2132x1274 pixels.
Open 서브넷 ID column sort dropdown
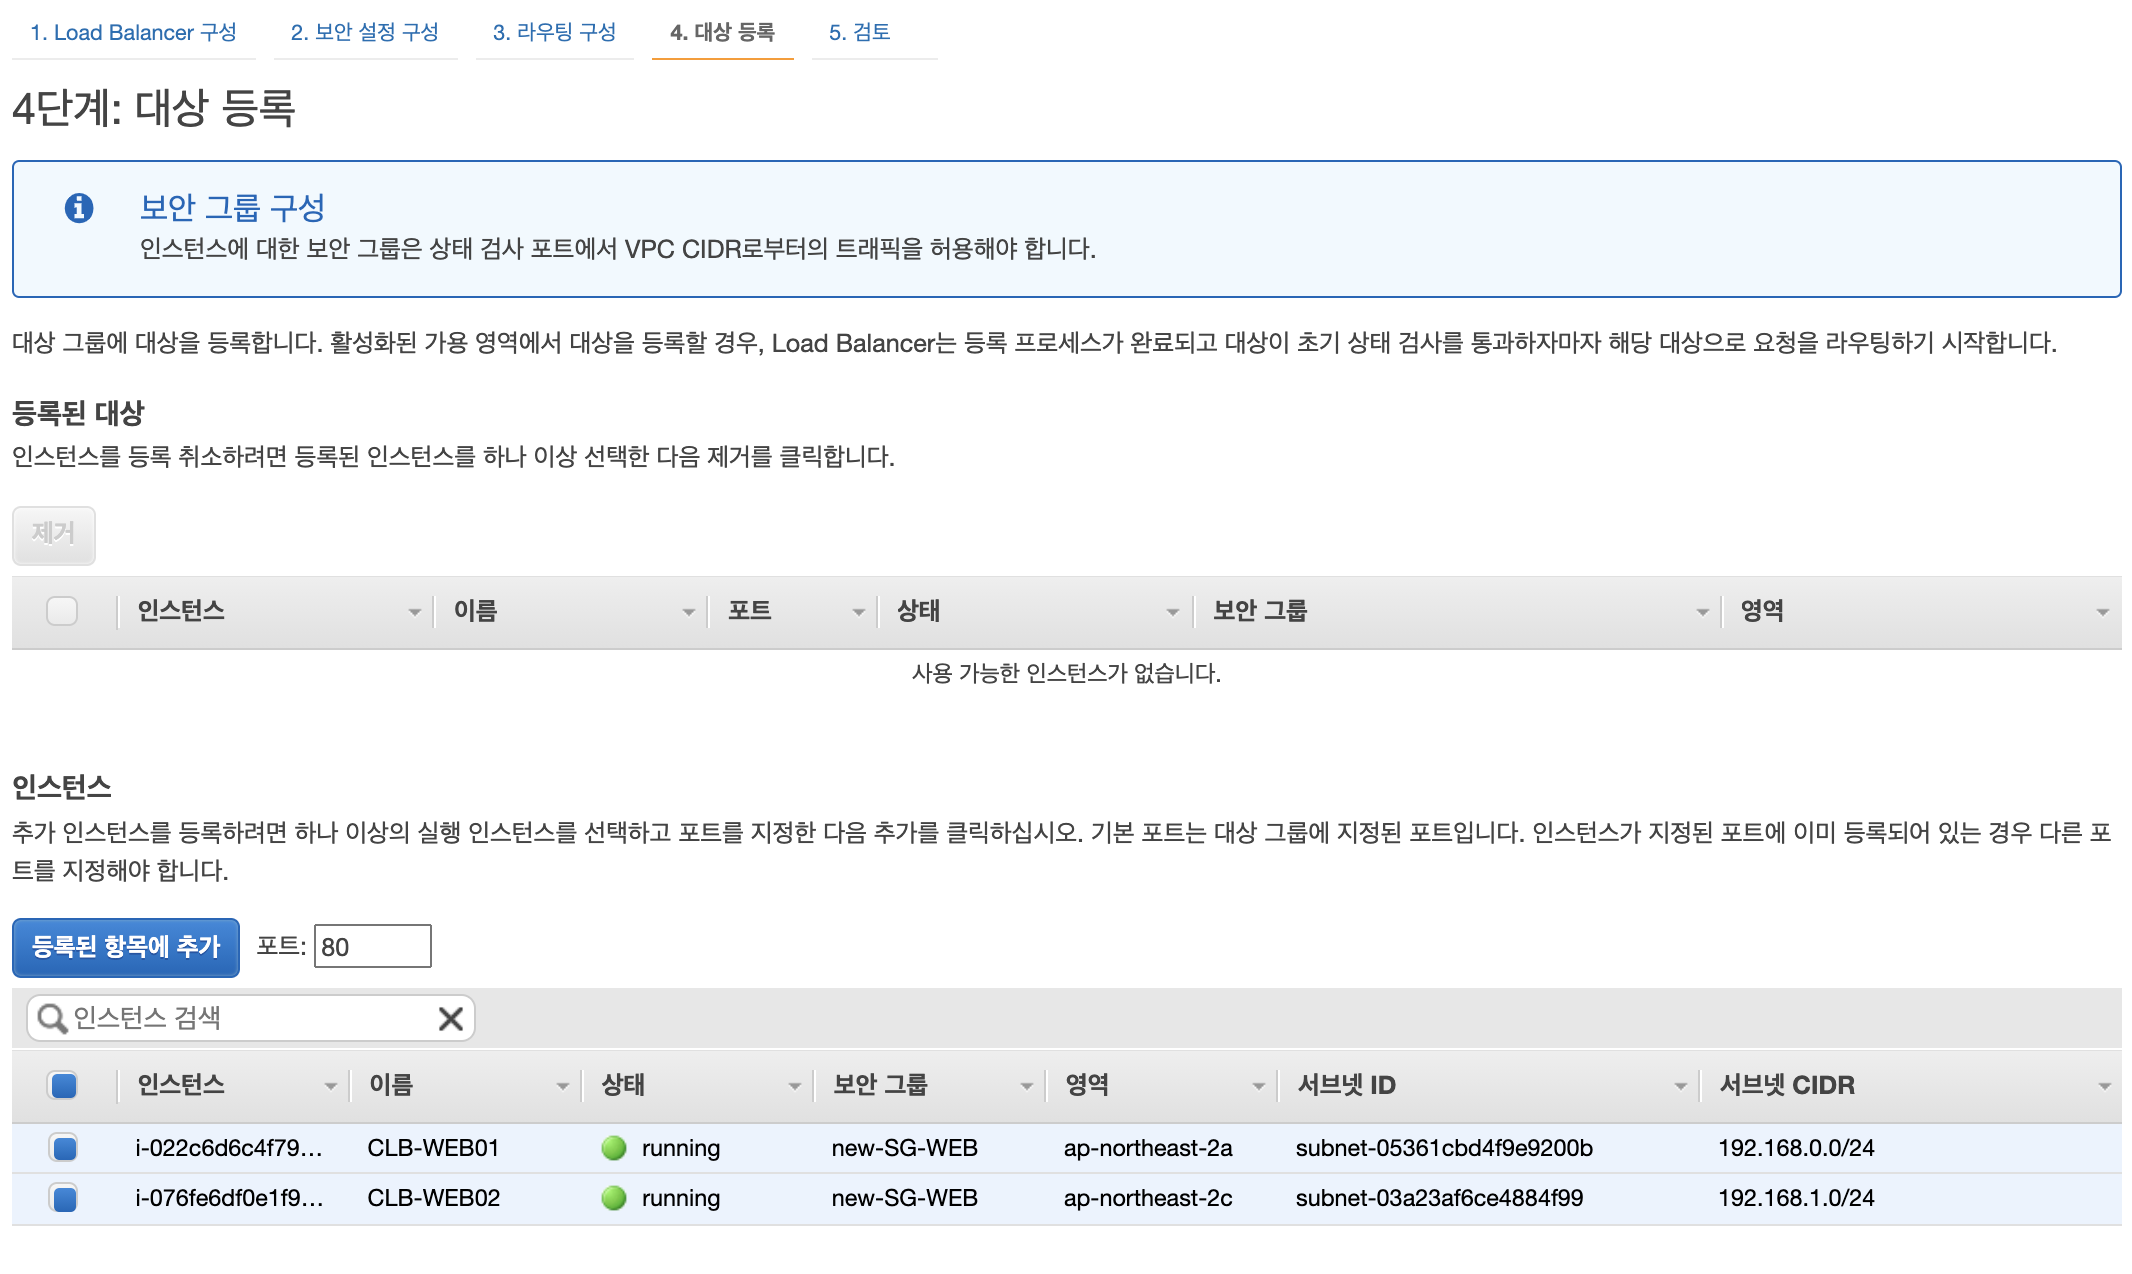click(1680, 1086)
